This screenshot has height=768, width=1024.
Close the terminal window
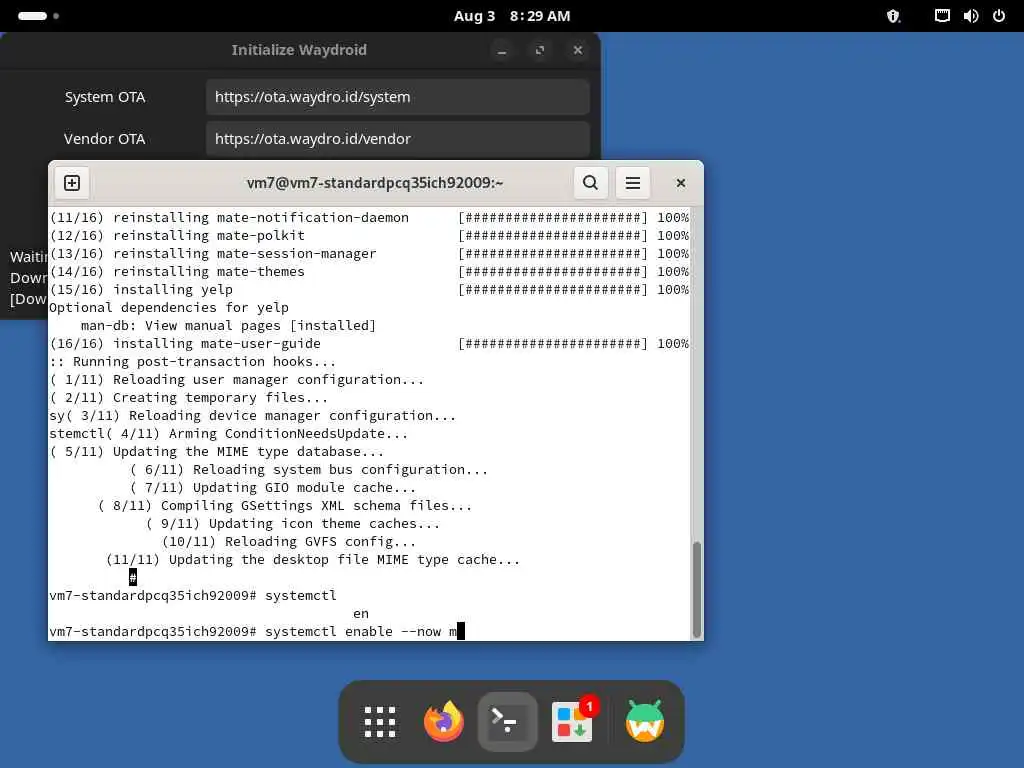[x=680, y=183]
